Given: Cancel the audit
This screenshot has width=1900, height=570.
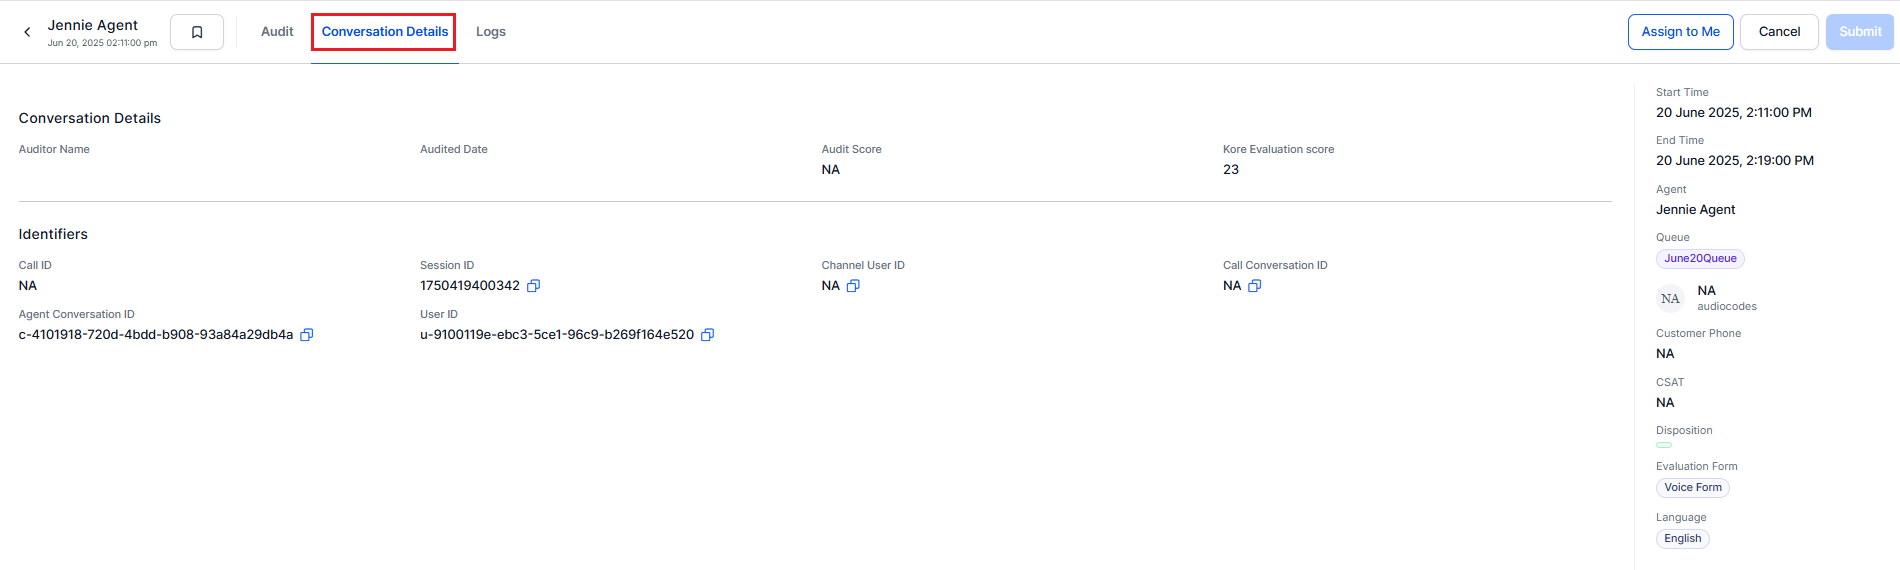Looking at the screenshot, I should point(1779,32).
